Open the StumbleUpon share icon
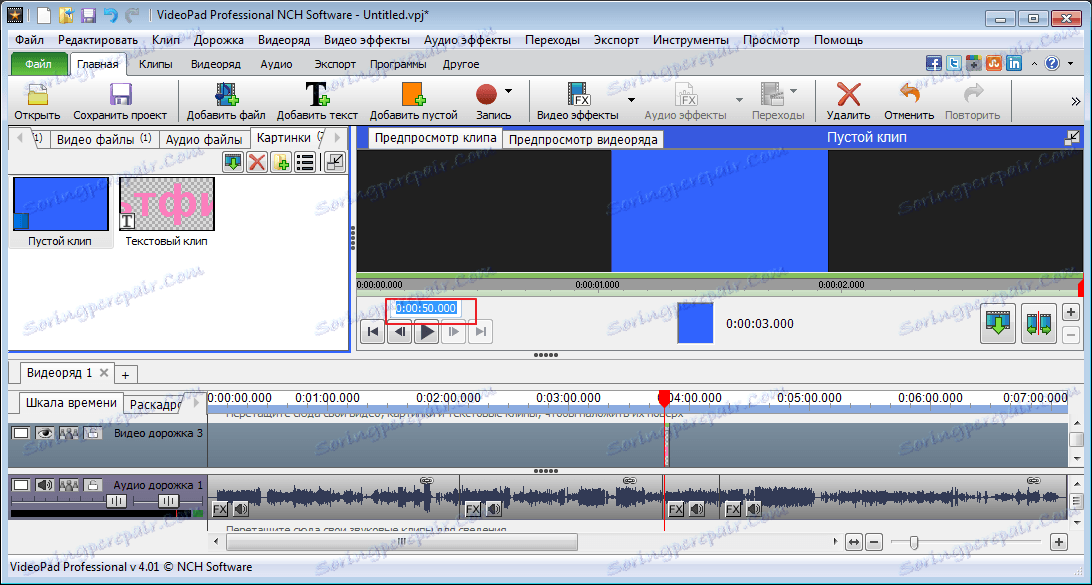 click(x=994, y=63)
